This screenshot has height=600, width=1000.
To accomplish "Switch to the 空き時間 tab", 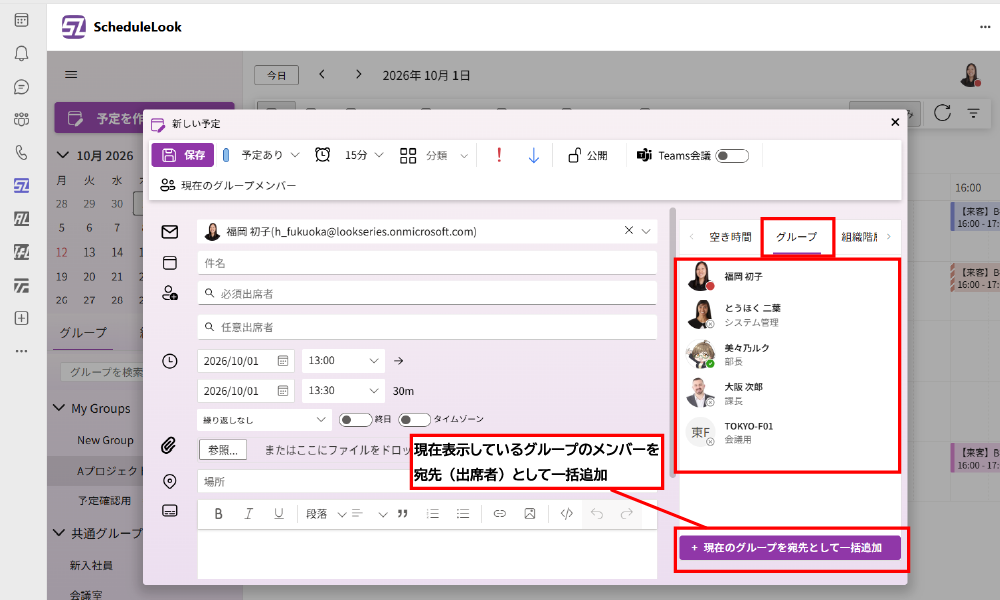I will pos(730,237).
